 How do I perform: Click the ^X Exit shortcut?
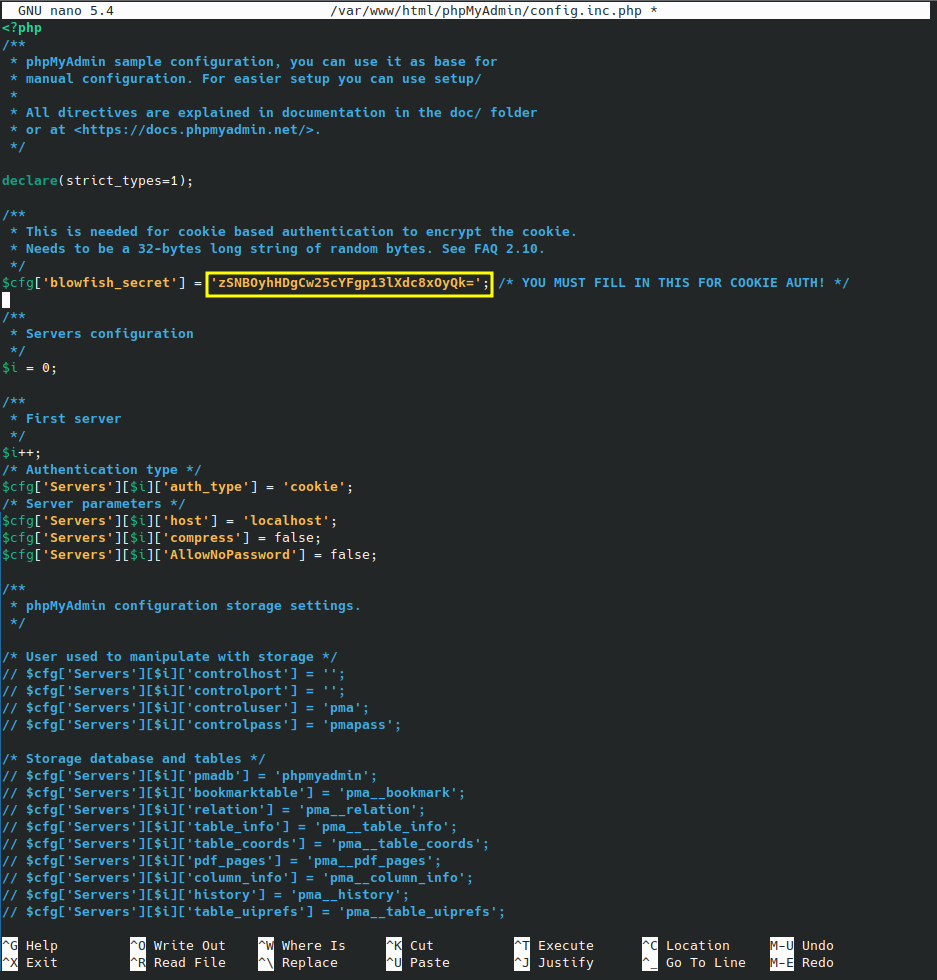point(30,962)
